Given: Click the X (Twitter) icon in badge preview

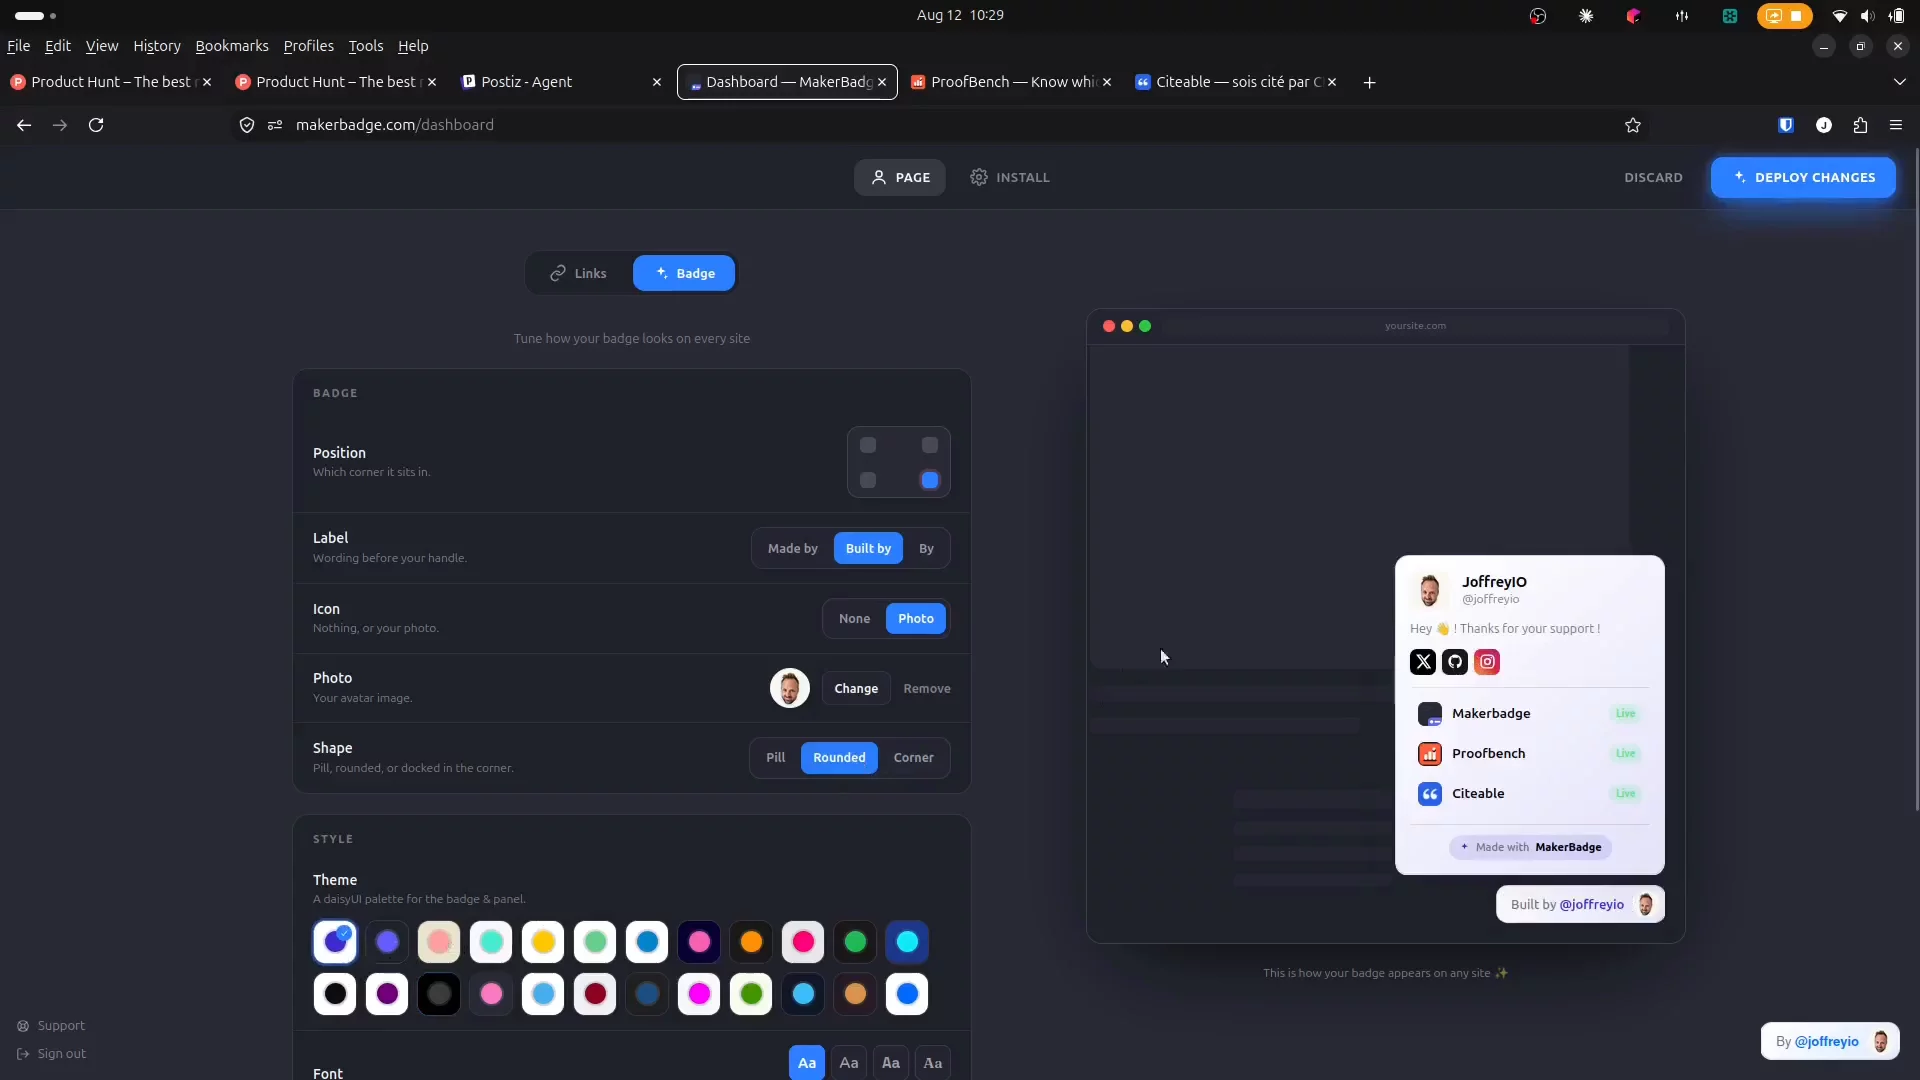Looking at the screenshot, I should click(x=1423, y=662).
